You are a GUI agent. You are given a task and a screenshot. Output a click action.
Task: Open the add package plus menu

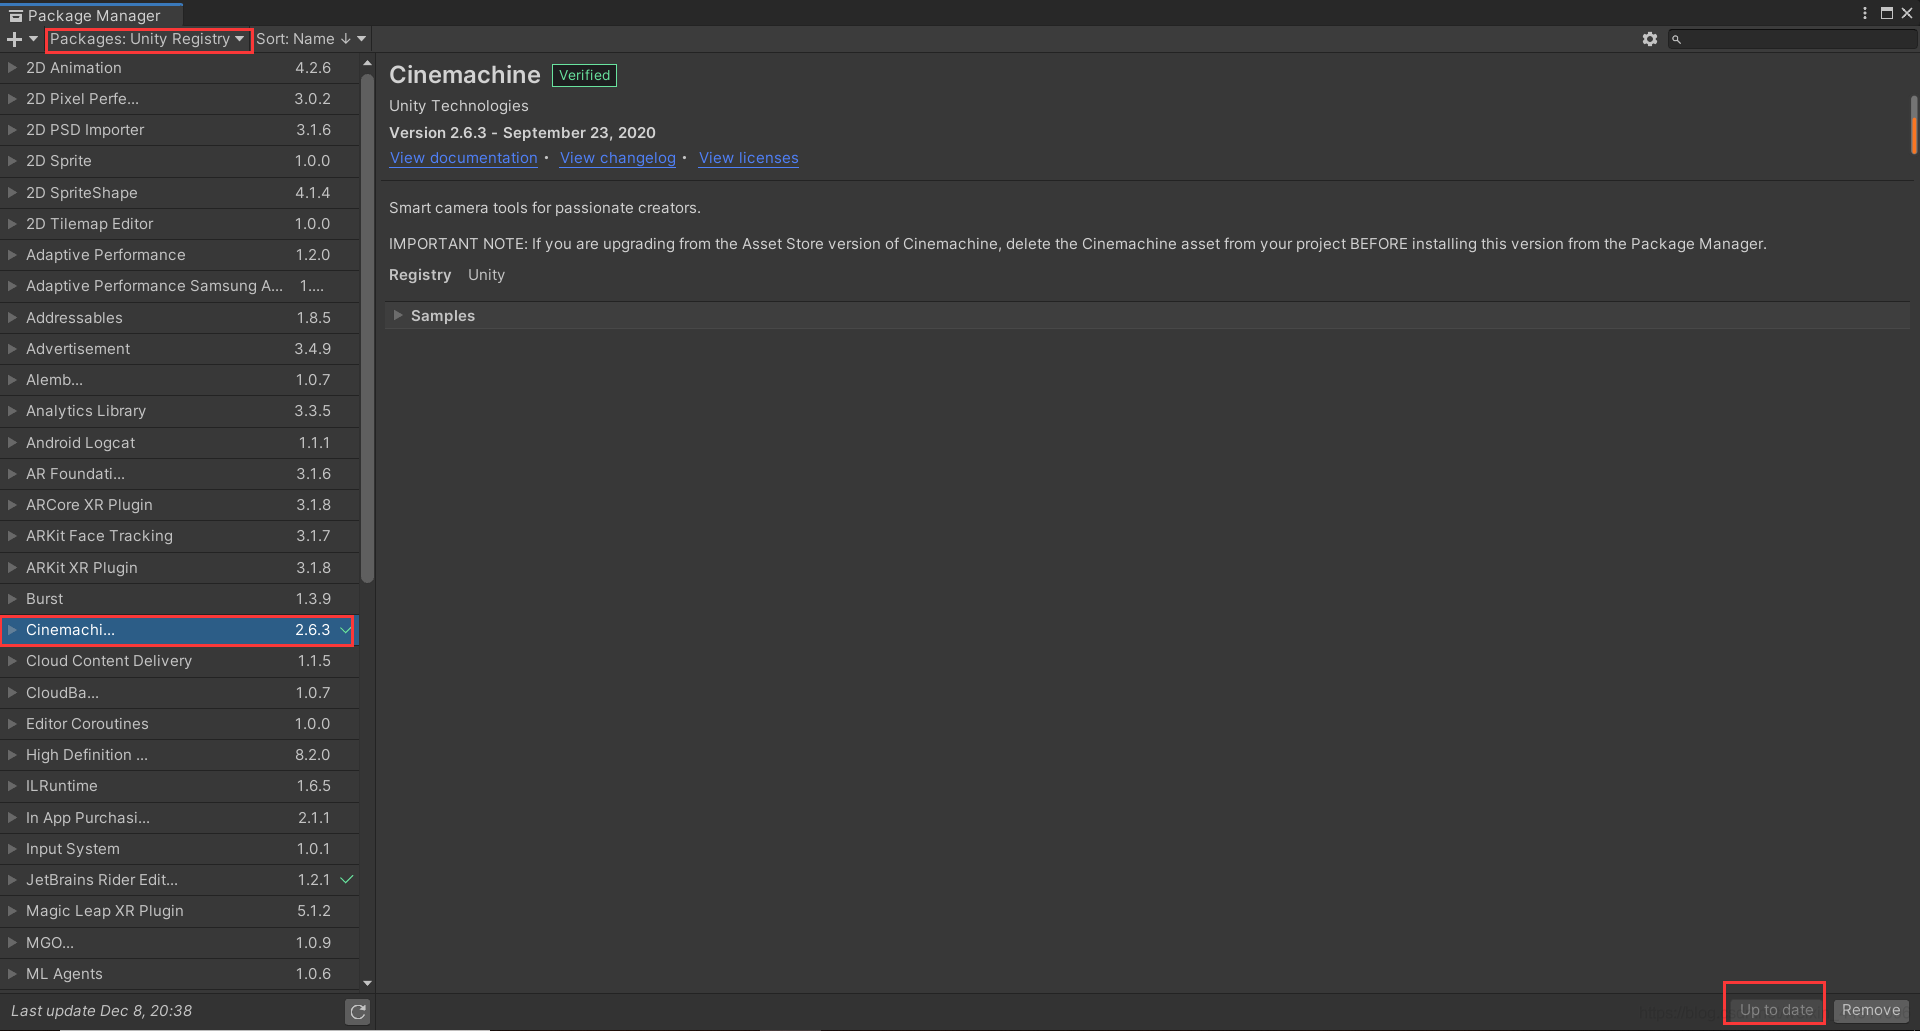22,39
